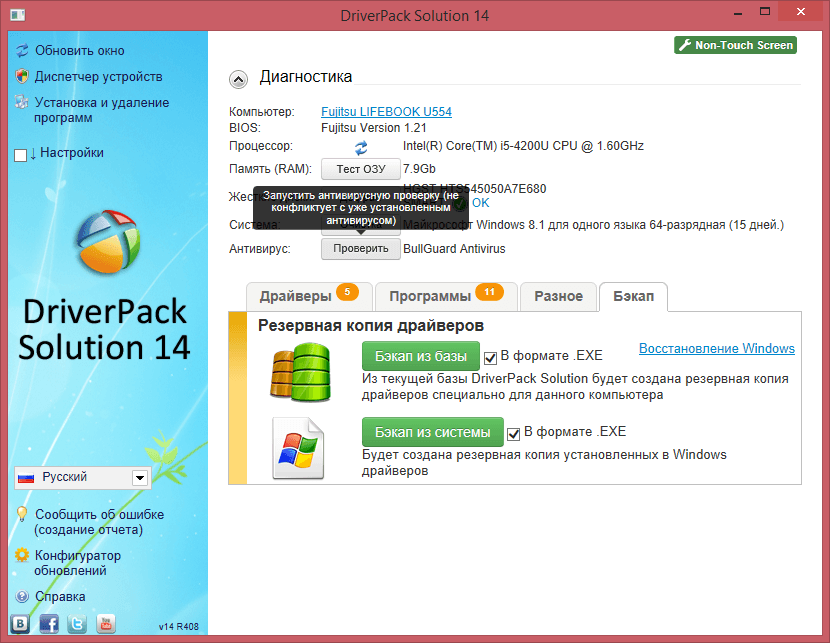The width and height of the screenshot is (830, 643).
Task: Switch to the Драйверы tab
Action: tap(309, 296)
